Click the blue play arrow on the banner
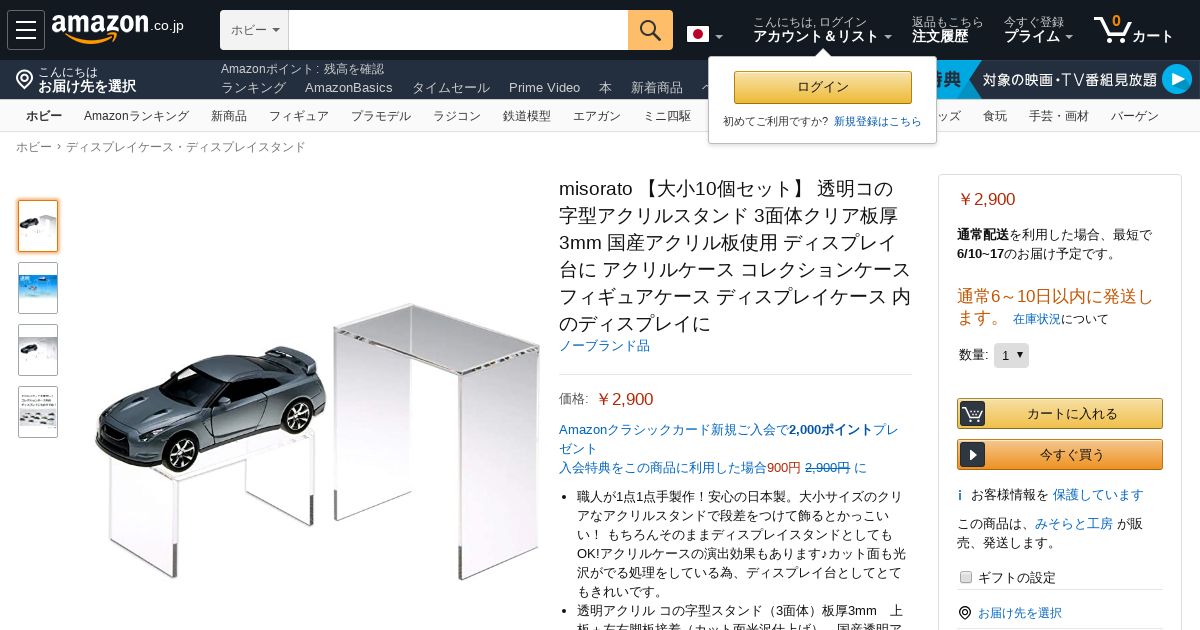Viewport: 1200px width, 630px height. point(1177,79)
